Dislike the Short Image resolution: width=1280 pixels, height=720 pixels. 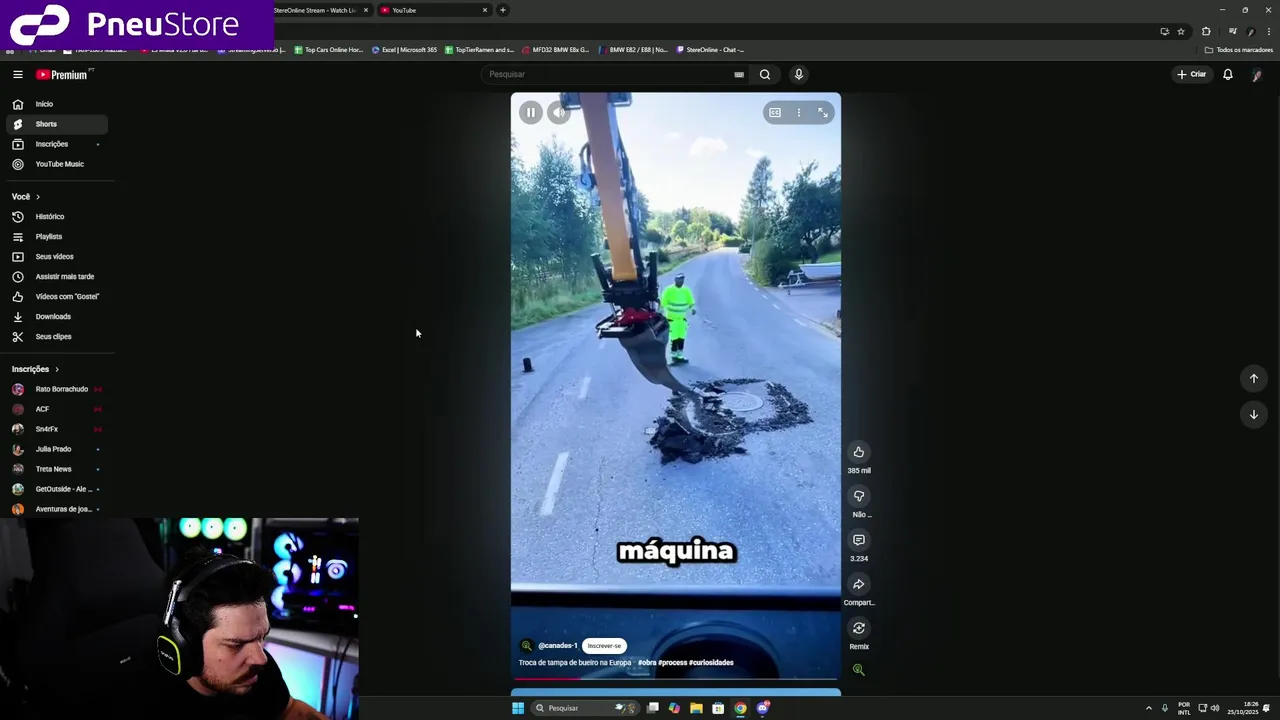(x=859, y=496)
